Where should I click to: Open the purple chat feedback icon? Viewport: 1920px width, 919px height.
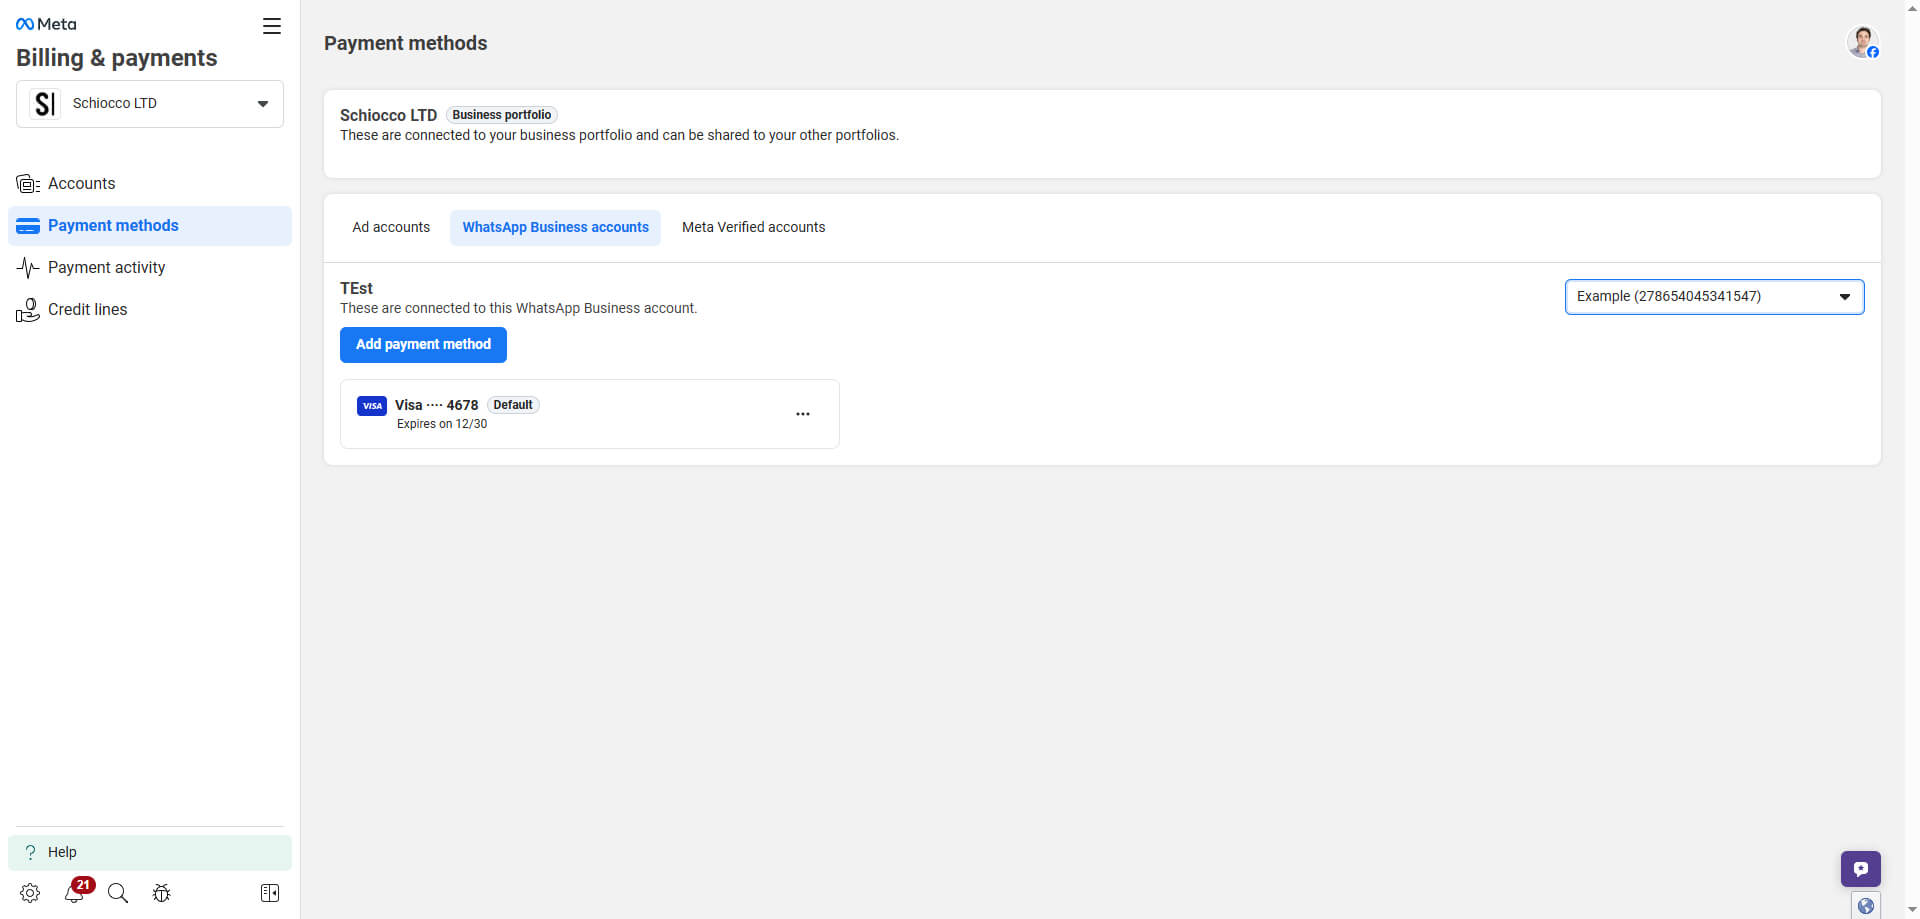(1860, 868)
